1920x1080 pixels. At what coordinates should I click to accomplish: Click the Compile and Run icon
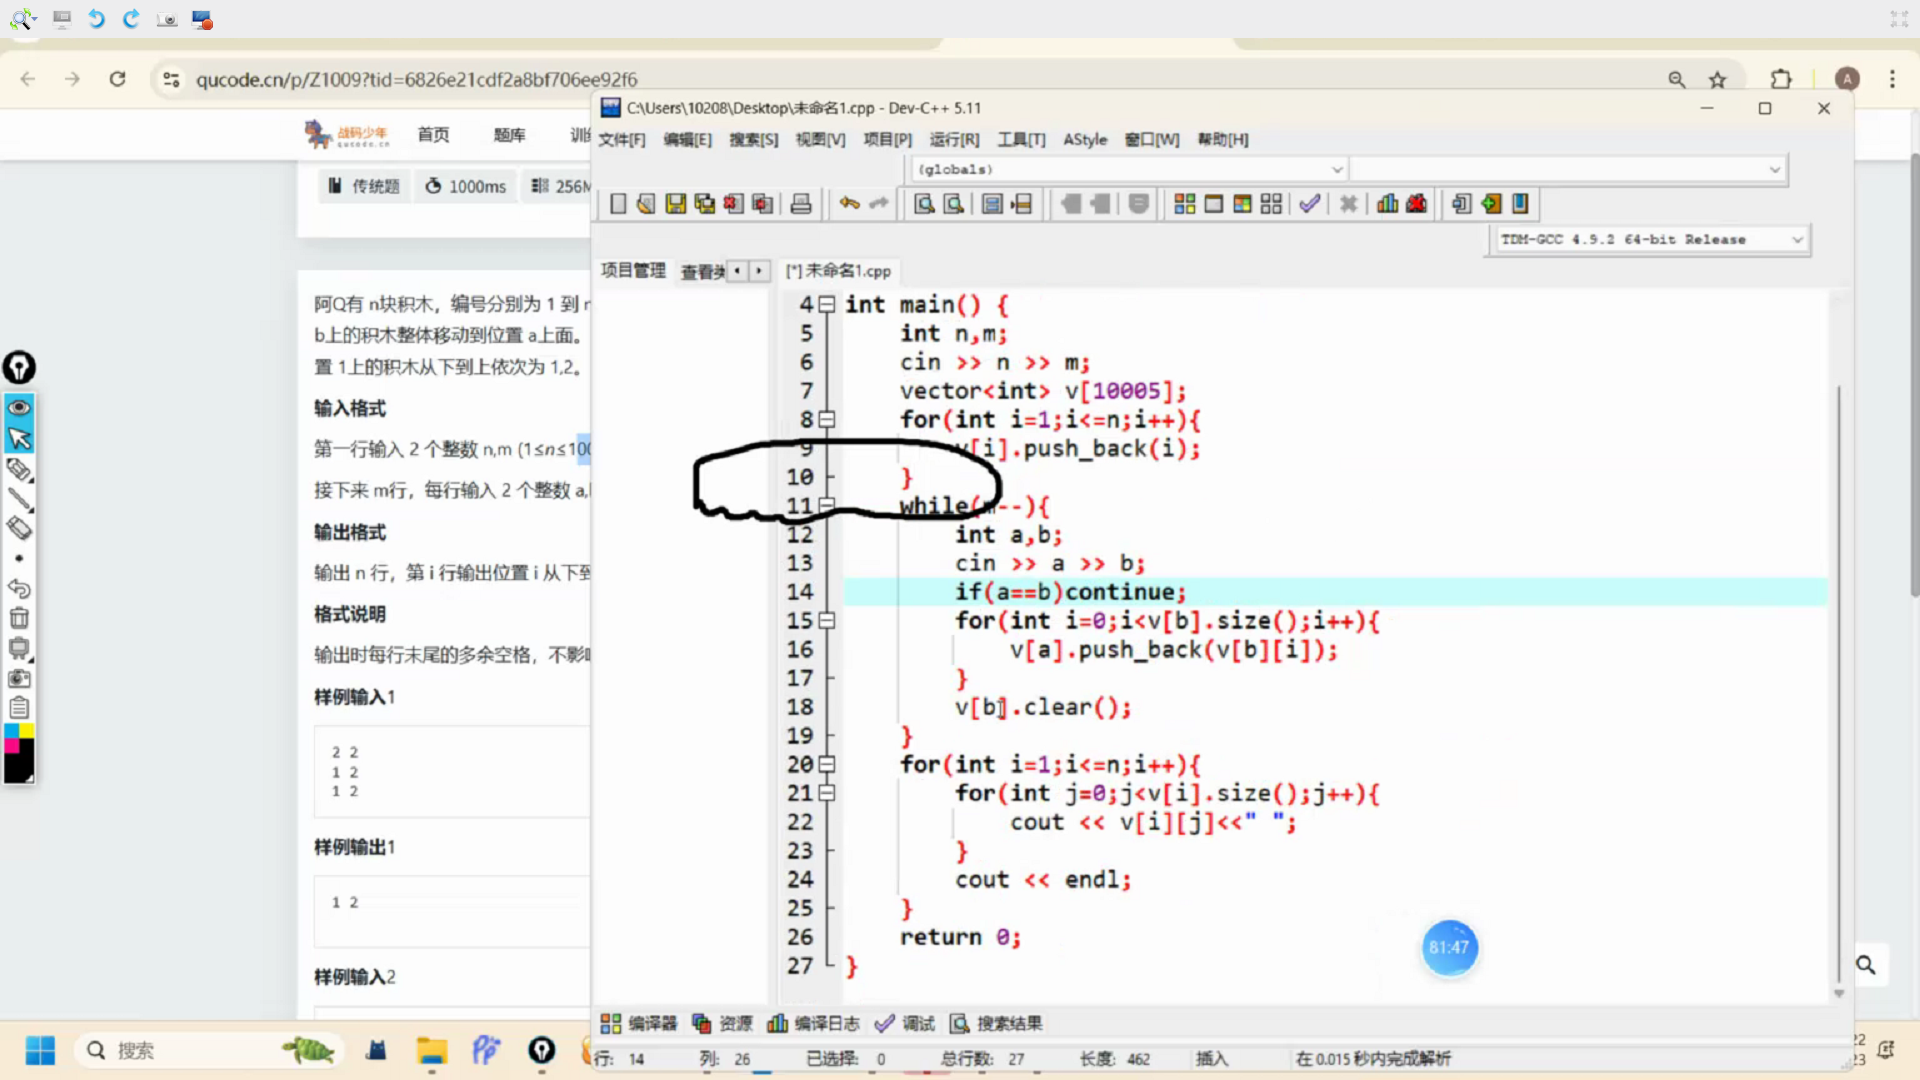(x=1242, y=204)
